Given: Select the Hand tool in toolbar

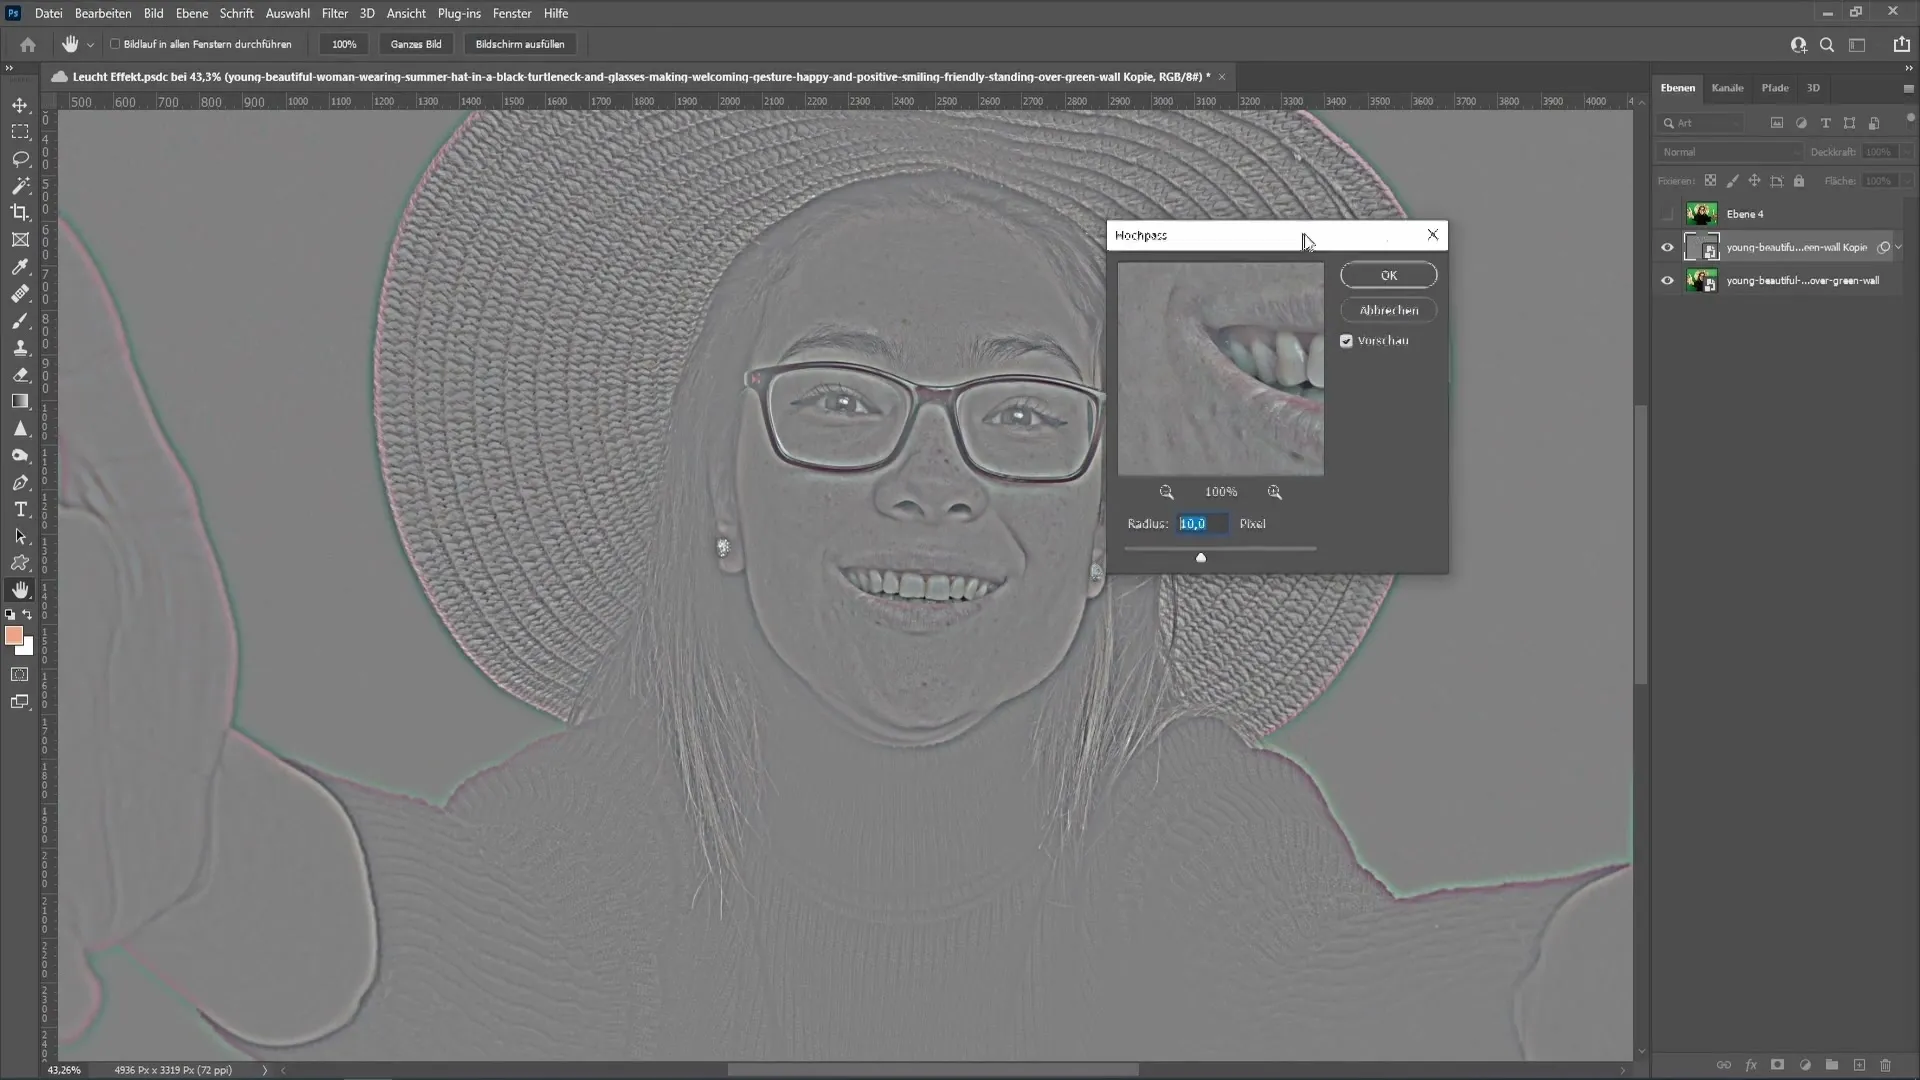Looking at the screenshot, I should 20,590.
